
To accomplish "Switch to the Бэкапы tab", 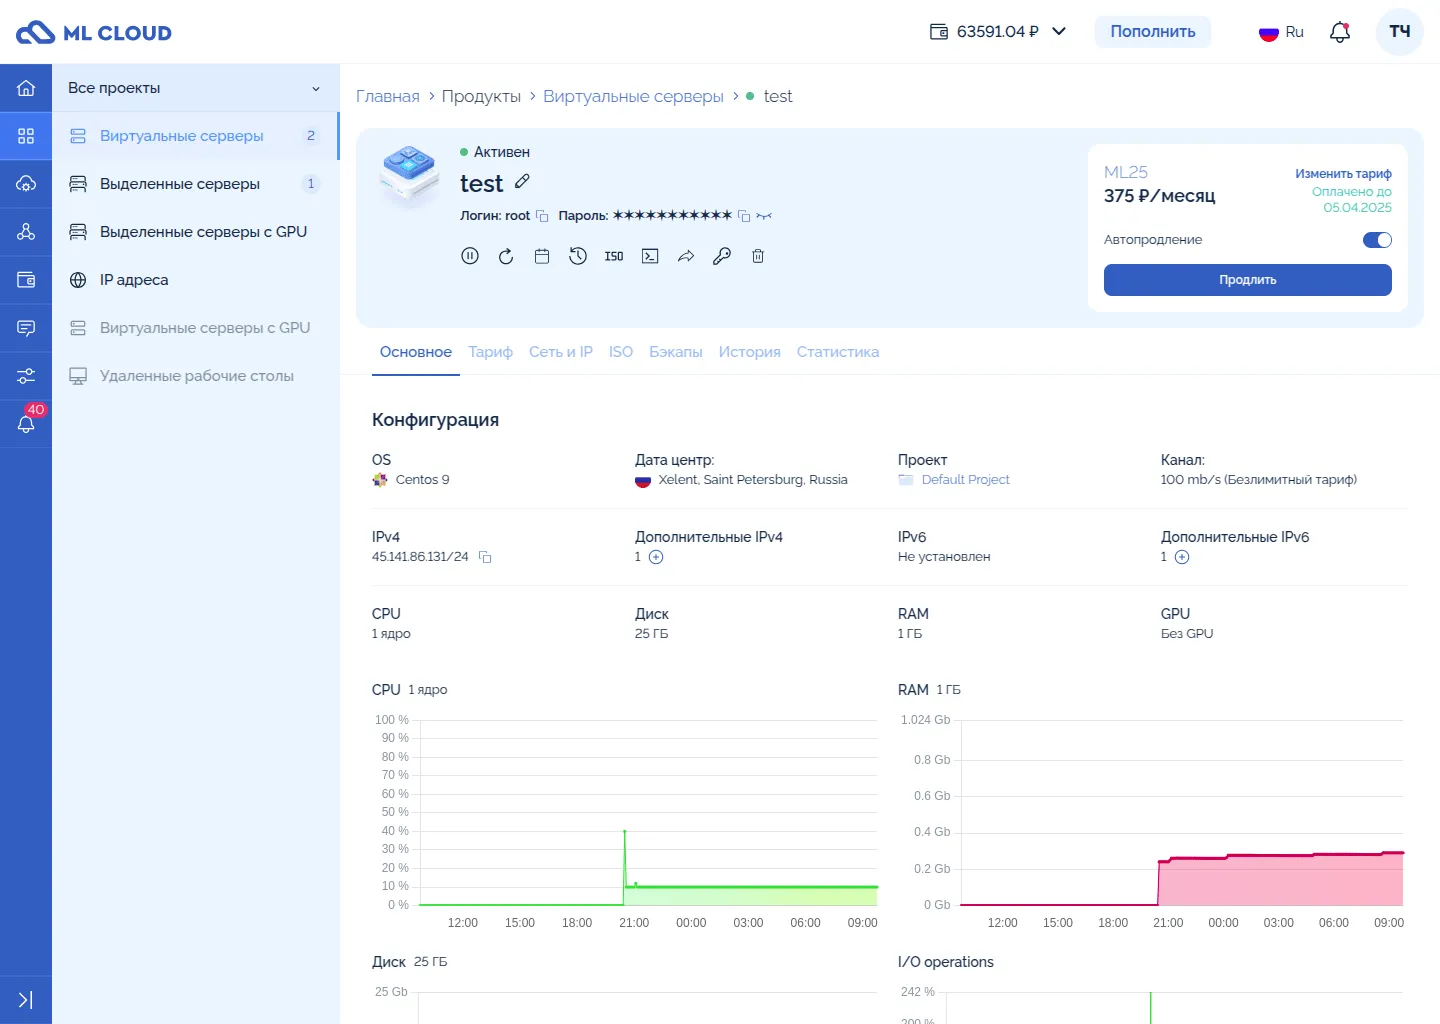I will click(x=676, y=352).
